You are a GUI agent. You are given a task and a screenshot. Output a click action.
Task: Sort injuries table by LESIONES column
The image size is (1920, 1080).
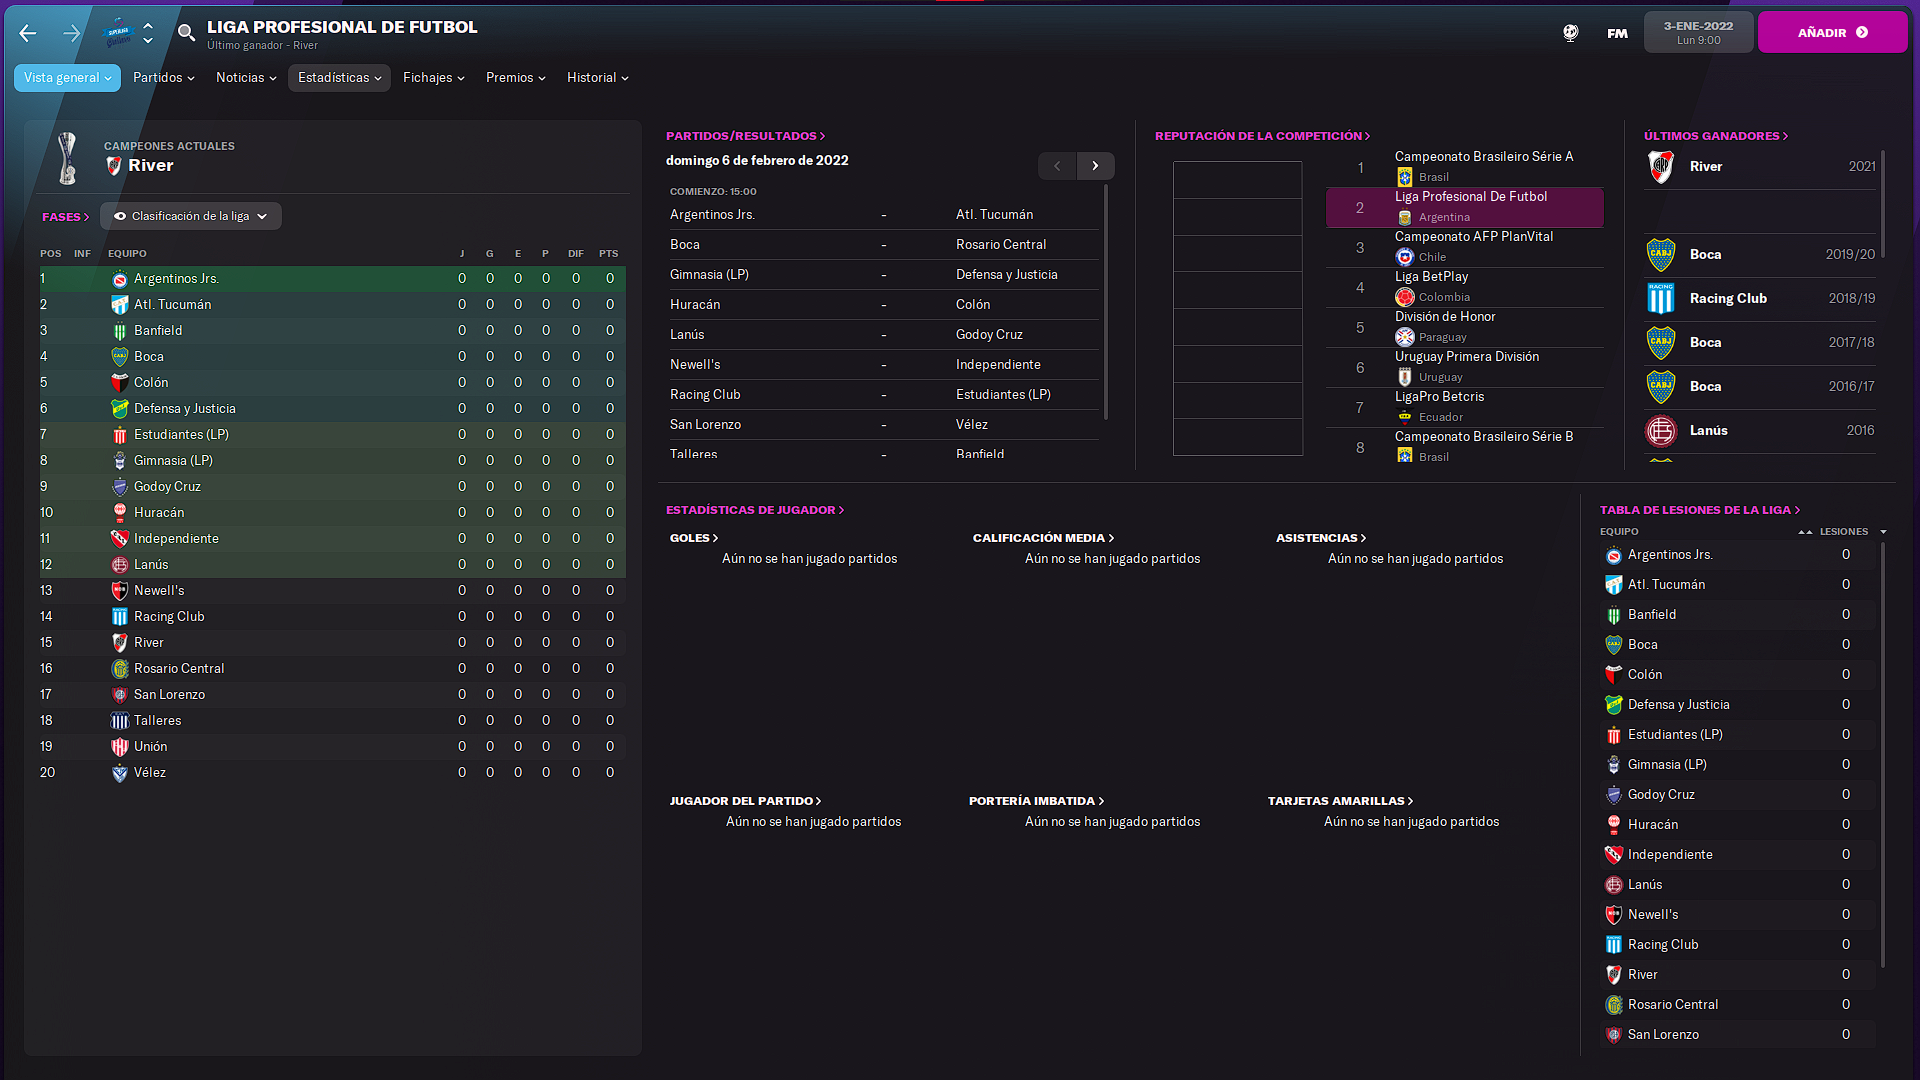(1843, 532)
